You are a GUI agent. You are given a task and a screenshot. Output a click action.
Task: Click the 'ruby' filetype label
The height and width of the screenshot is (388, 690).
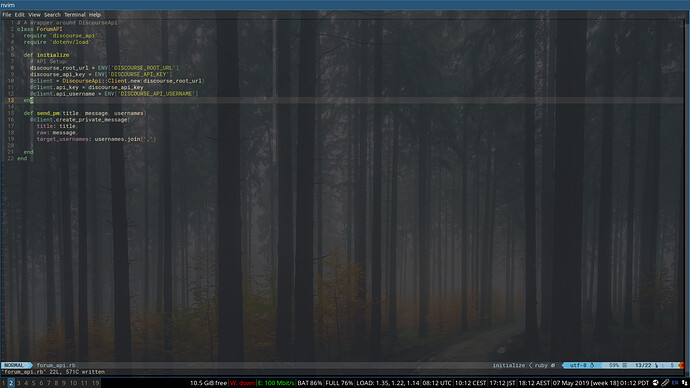click(541, 366)
